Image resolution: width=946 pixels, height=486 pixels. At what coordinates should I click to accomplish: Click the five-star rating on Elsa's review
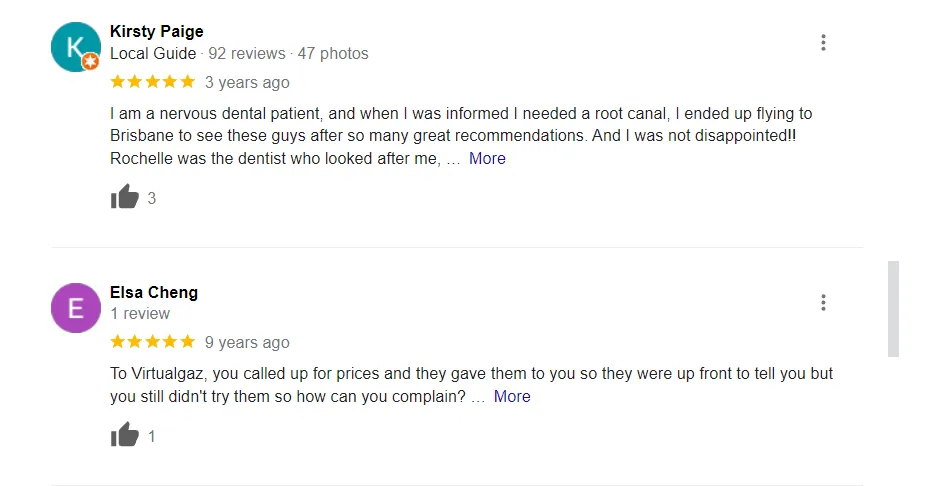click(152, 342)
